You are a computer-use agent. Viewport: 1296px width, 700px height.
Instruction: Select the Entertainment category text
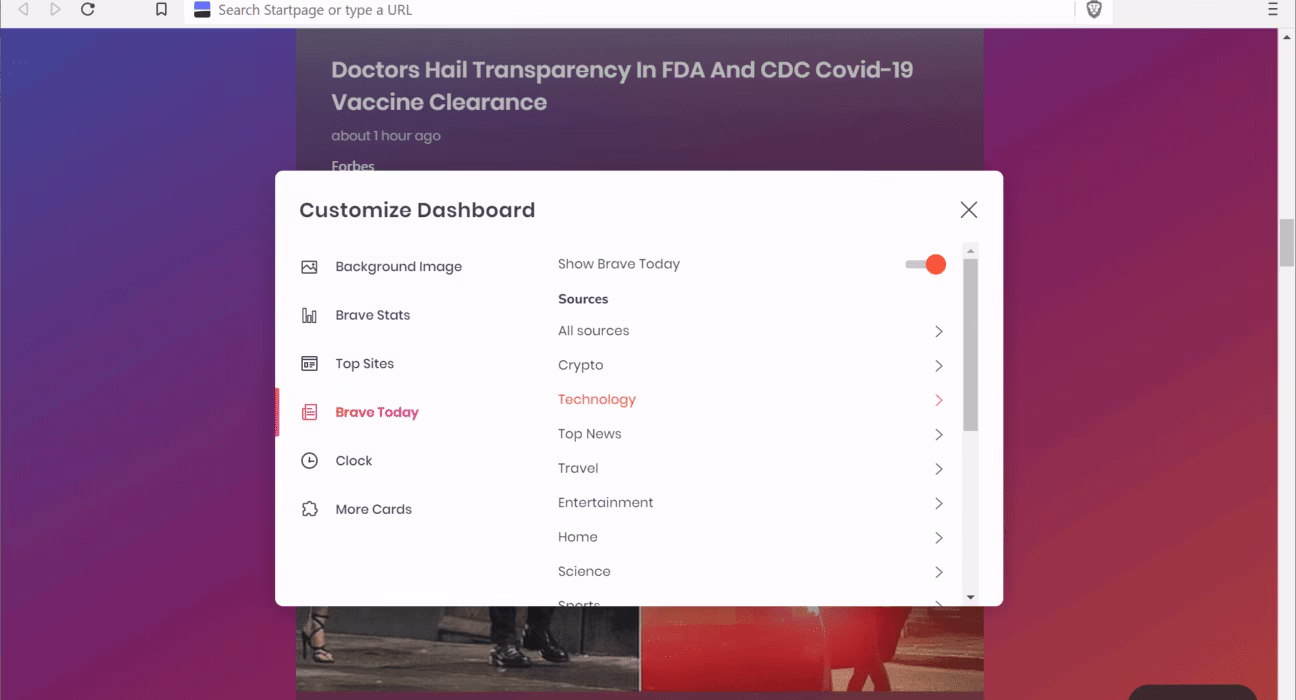(x=606, y=503)
